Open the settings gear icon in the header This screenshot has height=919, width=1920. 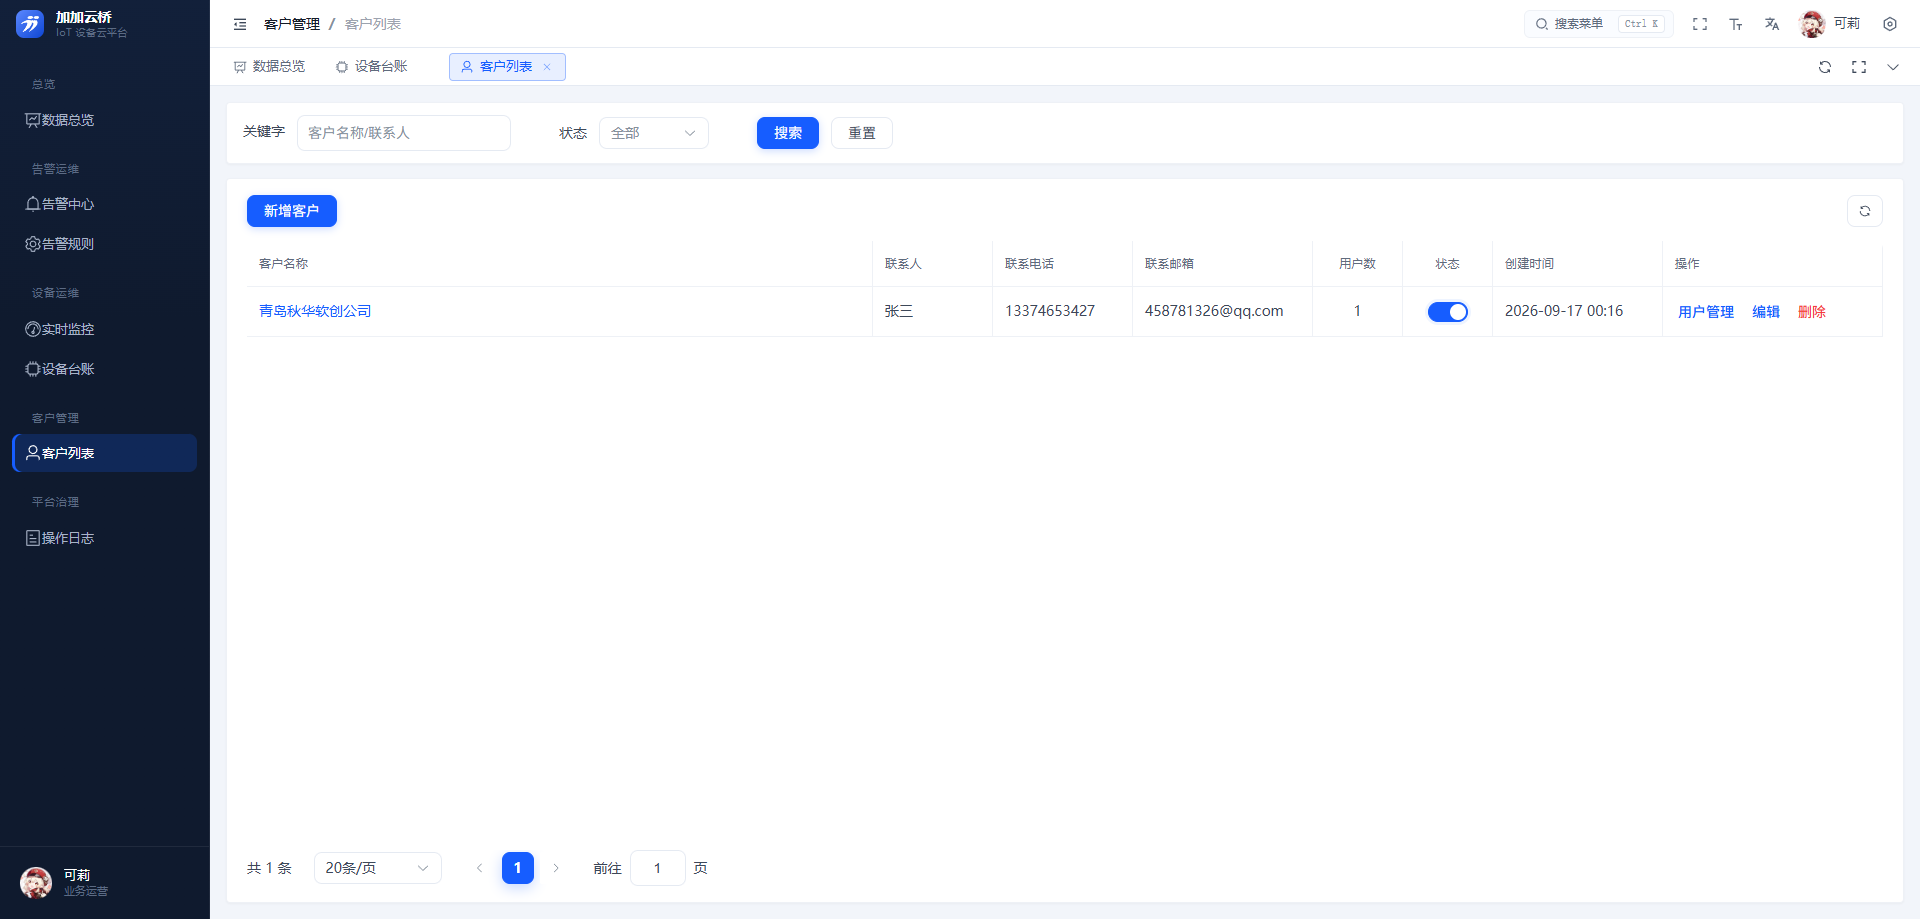tap(1890, 24)
